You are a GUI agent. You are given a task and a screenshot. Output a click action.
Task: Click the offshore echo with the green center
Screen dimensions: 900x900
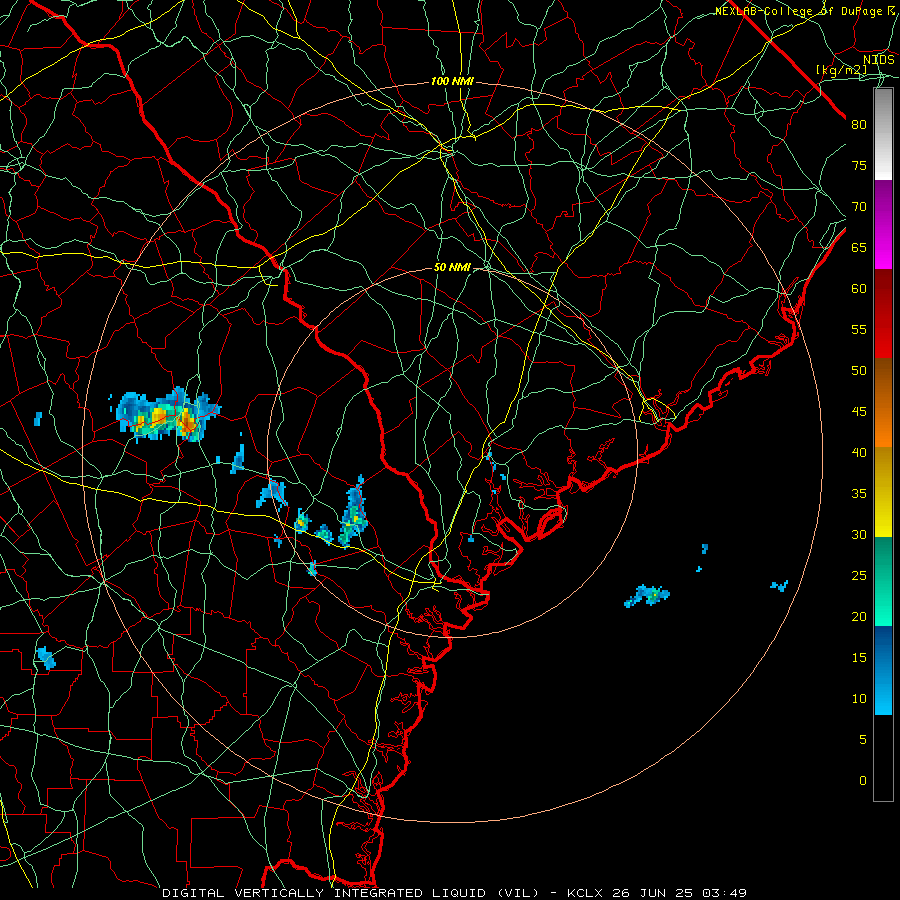coord(647,596)
